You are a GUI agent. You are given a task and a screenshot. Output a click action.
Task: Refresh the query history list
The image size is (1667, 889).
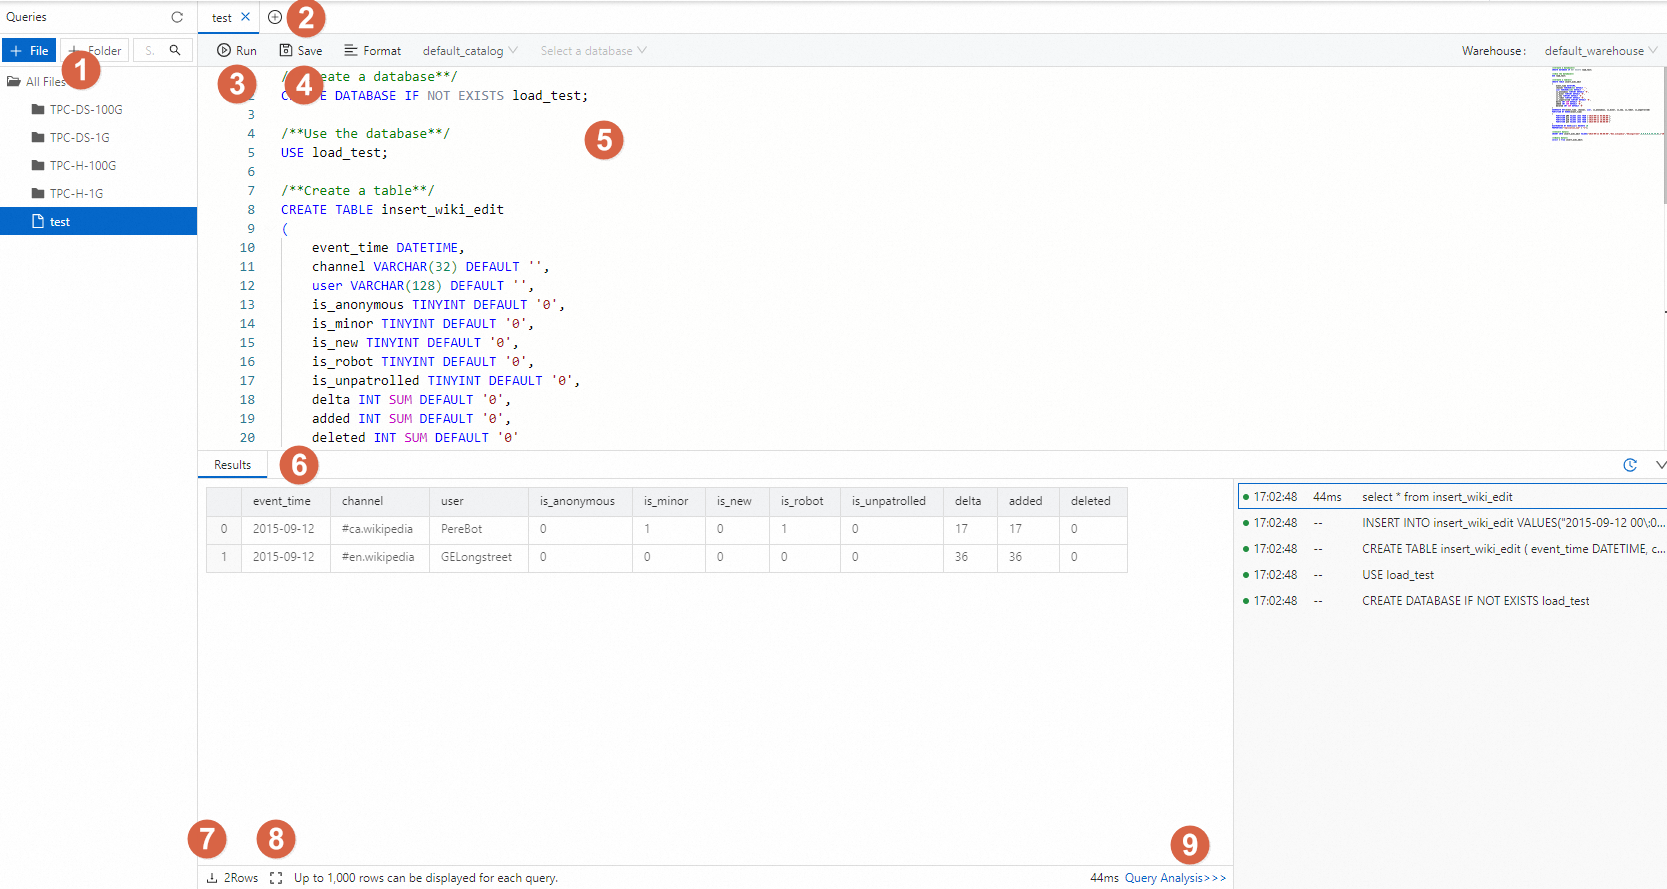pos(1630,465)
